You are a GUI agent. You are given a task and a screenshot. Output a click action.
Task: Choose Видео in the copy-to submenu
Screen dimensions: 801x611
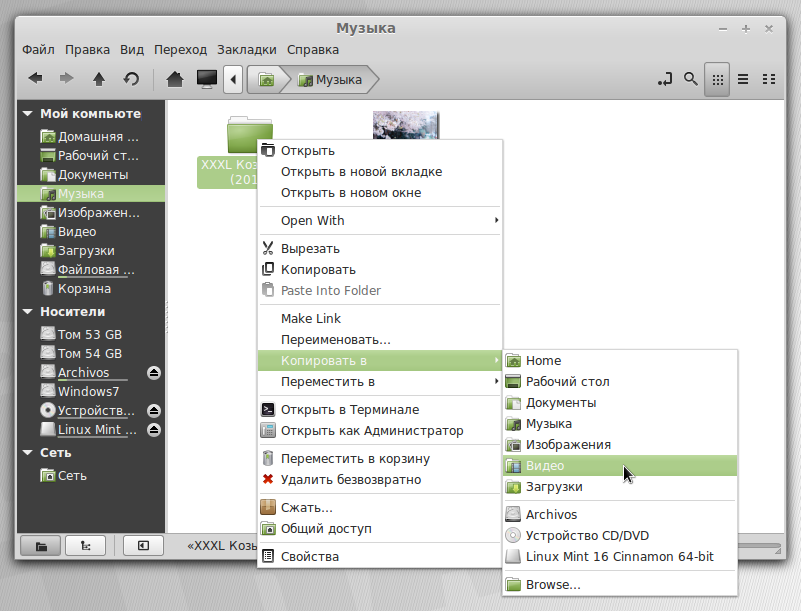coord(545,466)
